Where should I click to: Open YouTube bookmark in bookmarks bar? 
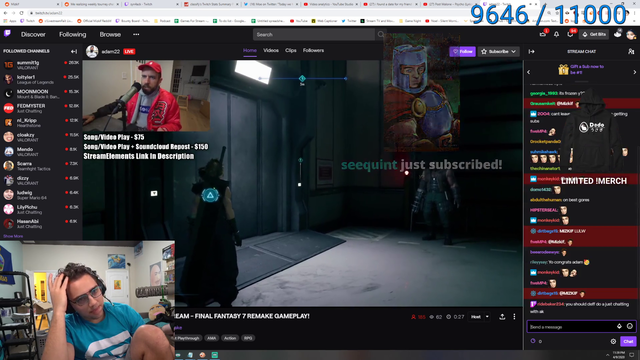(299, 21)
